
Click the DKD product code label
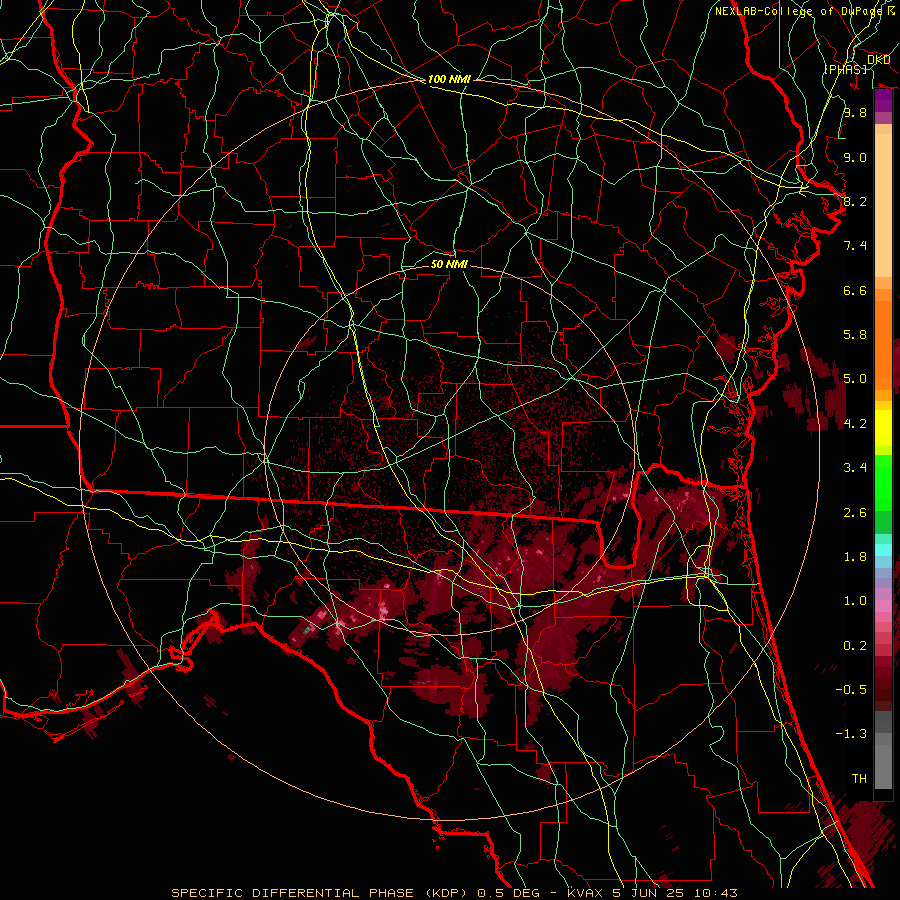(878, 60)
